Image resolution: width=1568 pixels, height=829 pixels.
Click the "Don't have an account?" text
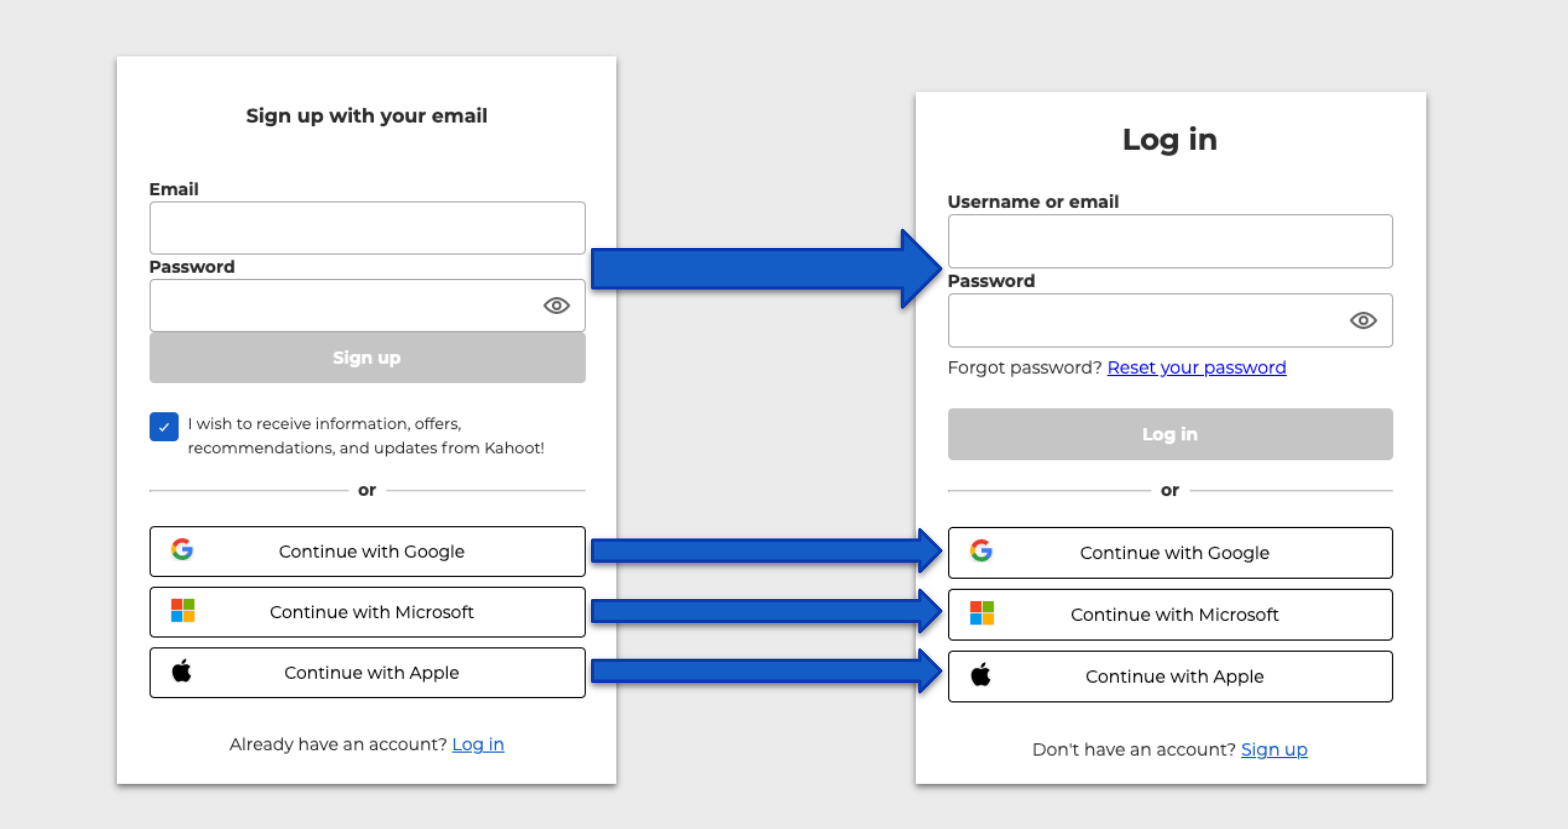pyautogui.click(x=1134, y=749)
